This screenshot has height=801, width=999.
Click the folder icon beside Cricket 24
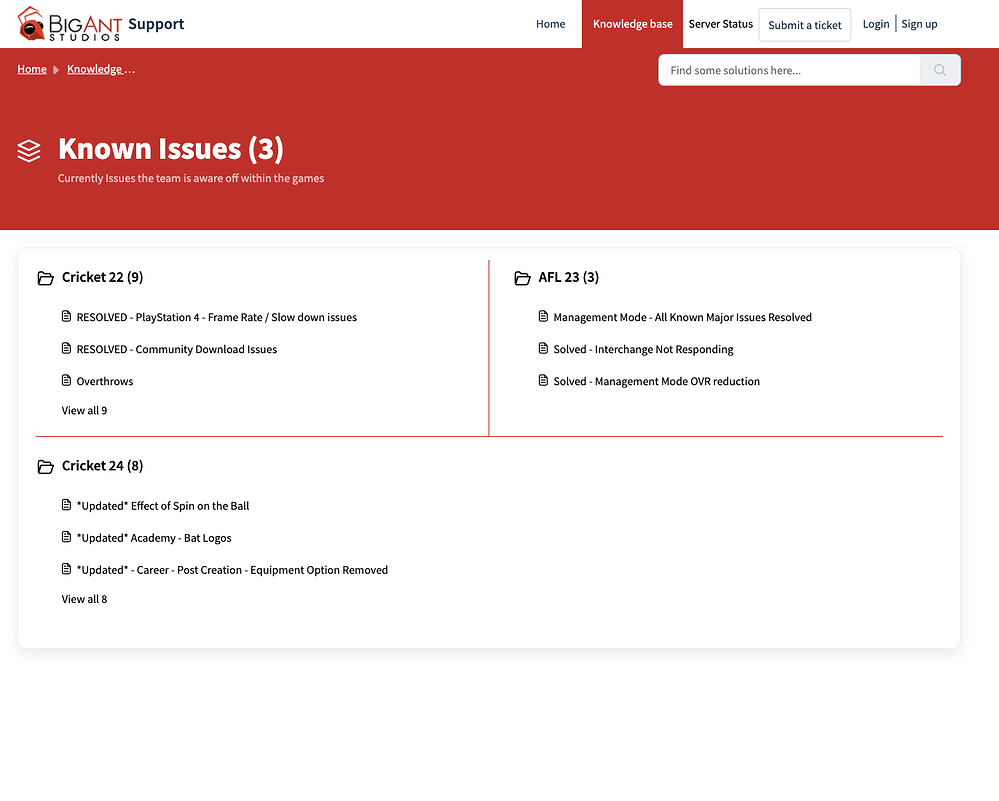(45, 467)
